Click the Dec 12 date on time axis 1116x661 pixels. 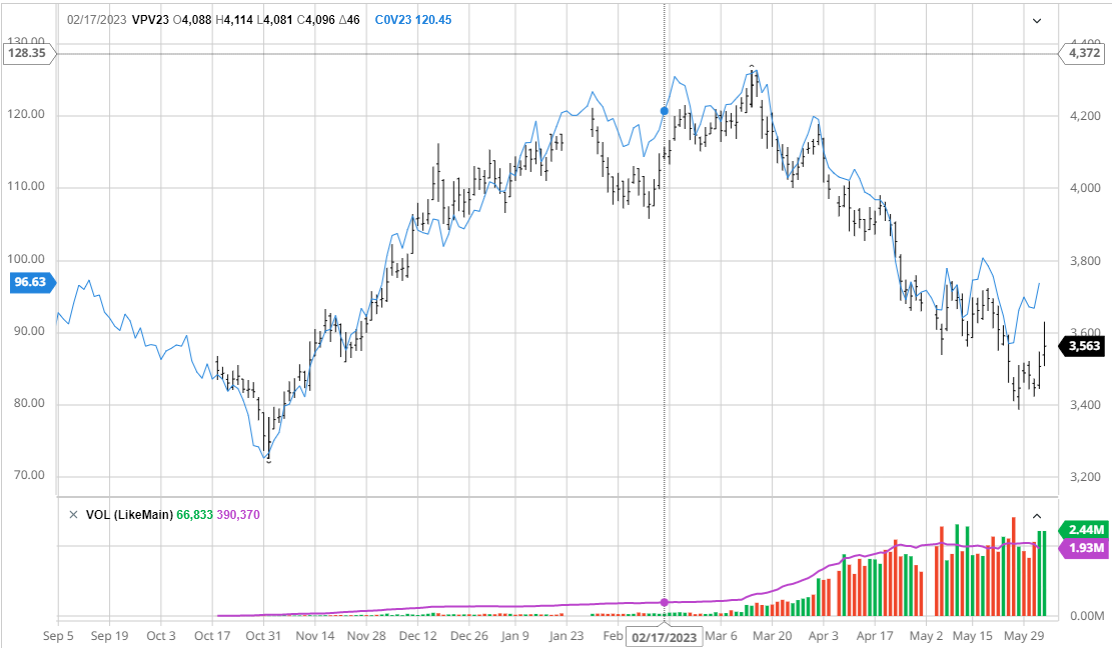point(417,636)
